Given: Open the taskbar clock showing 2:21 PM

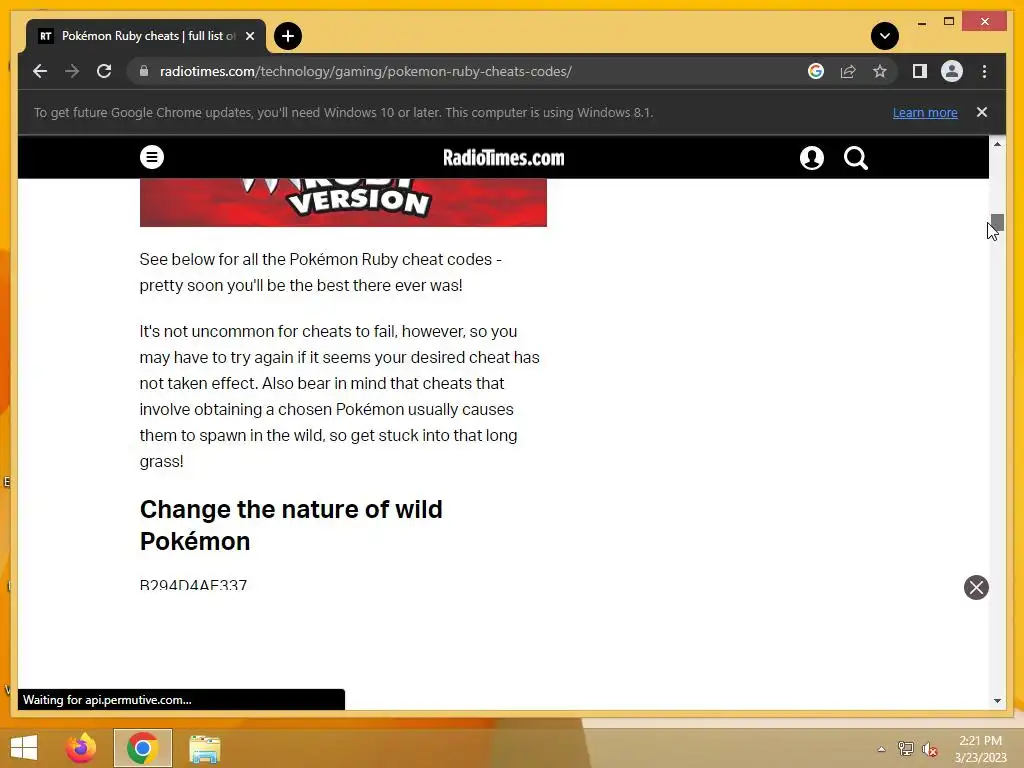Looking at the screenshot, I should pyautogui.click(x=980, y=749).
